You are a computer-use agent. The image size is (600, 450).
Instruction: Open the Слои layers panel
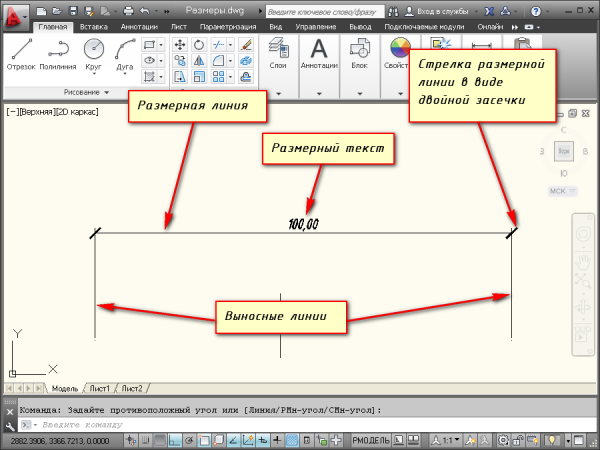(278, 53)
